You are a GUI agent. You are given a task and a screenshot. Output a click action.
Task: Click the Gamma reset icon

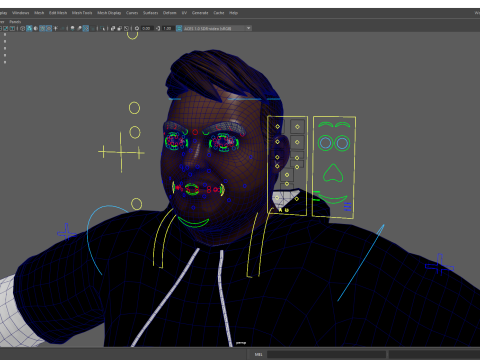(158, 28)
